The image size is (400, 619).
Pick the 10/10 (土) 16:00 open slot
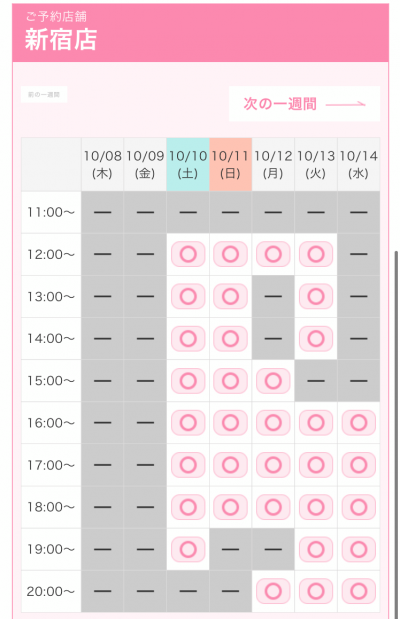[188, 423]
